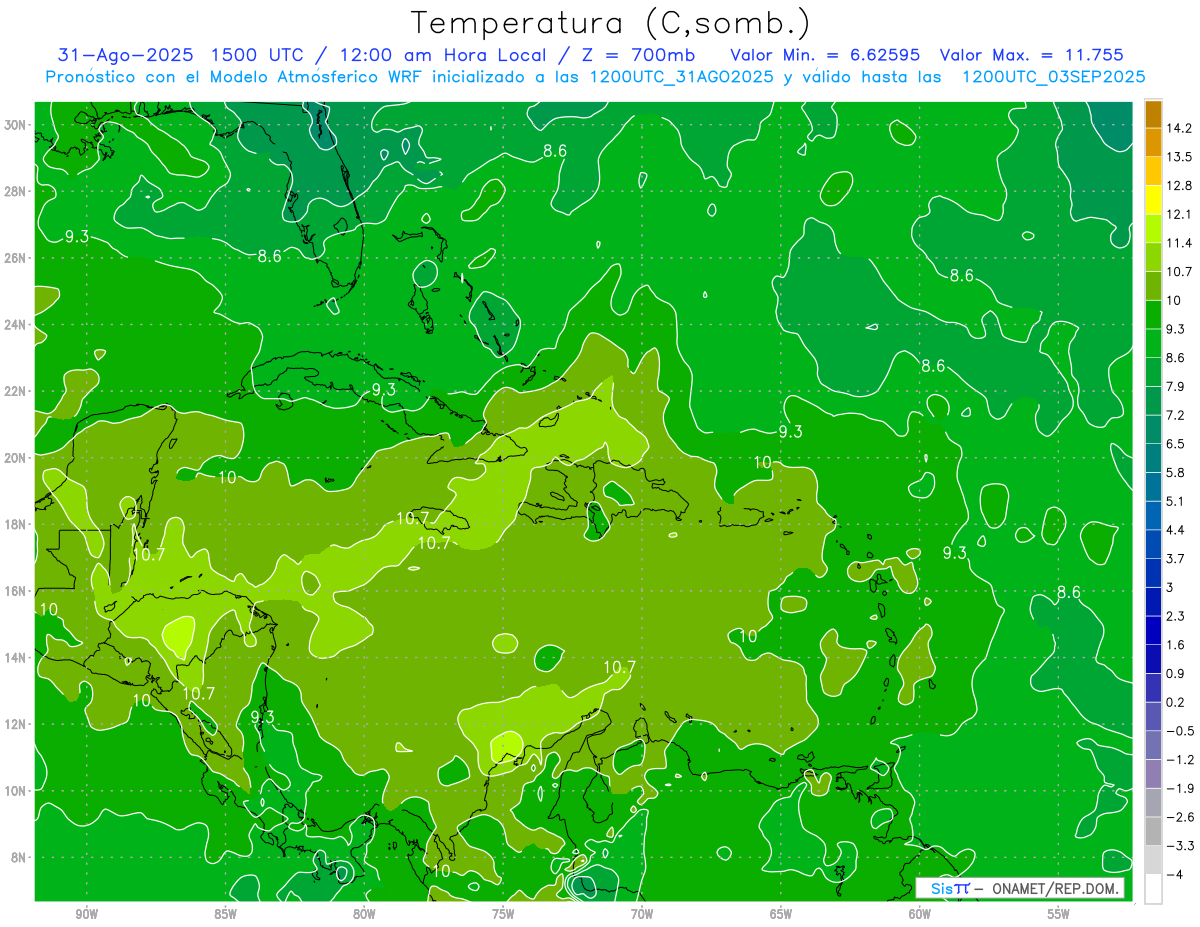Screen dimensions: 1200x927
Task: Click the colorbar label '4.4'
Action: click(1176, 530)
